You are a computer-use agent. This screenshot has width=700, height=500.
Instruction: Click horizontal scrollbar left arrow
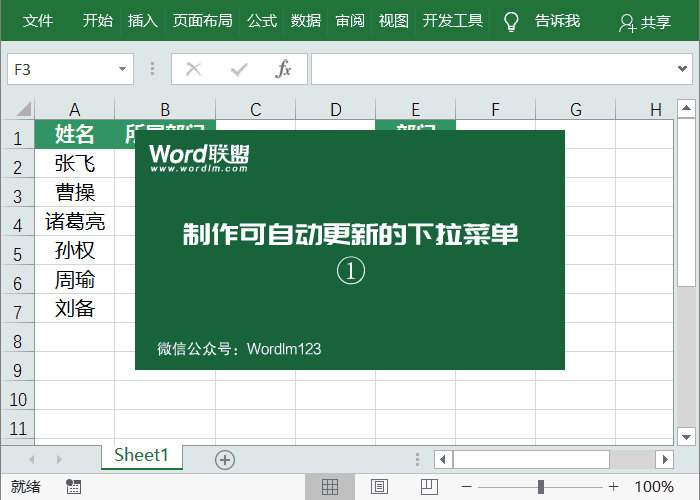pos(443,459)
